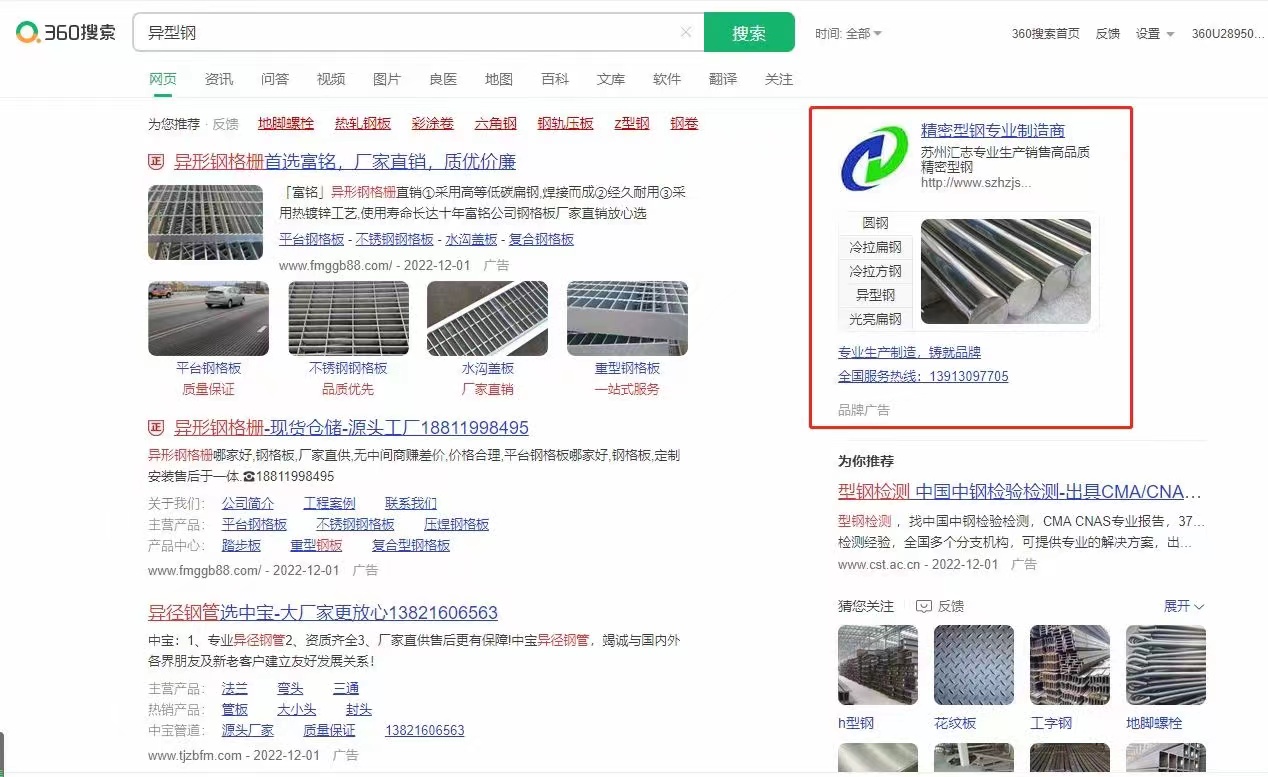Viewport: 1268px width, 777px height.
Task: Click recommended term 钢轨压板
Action: tap(566, 123)
